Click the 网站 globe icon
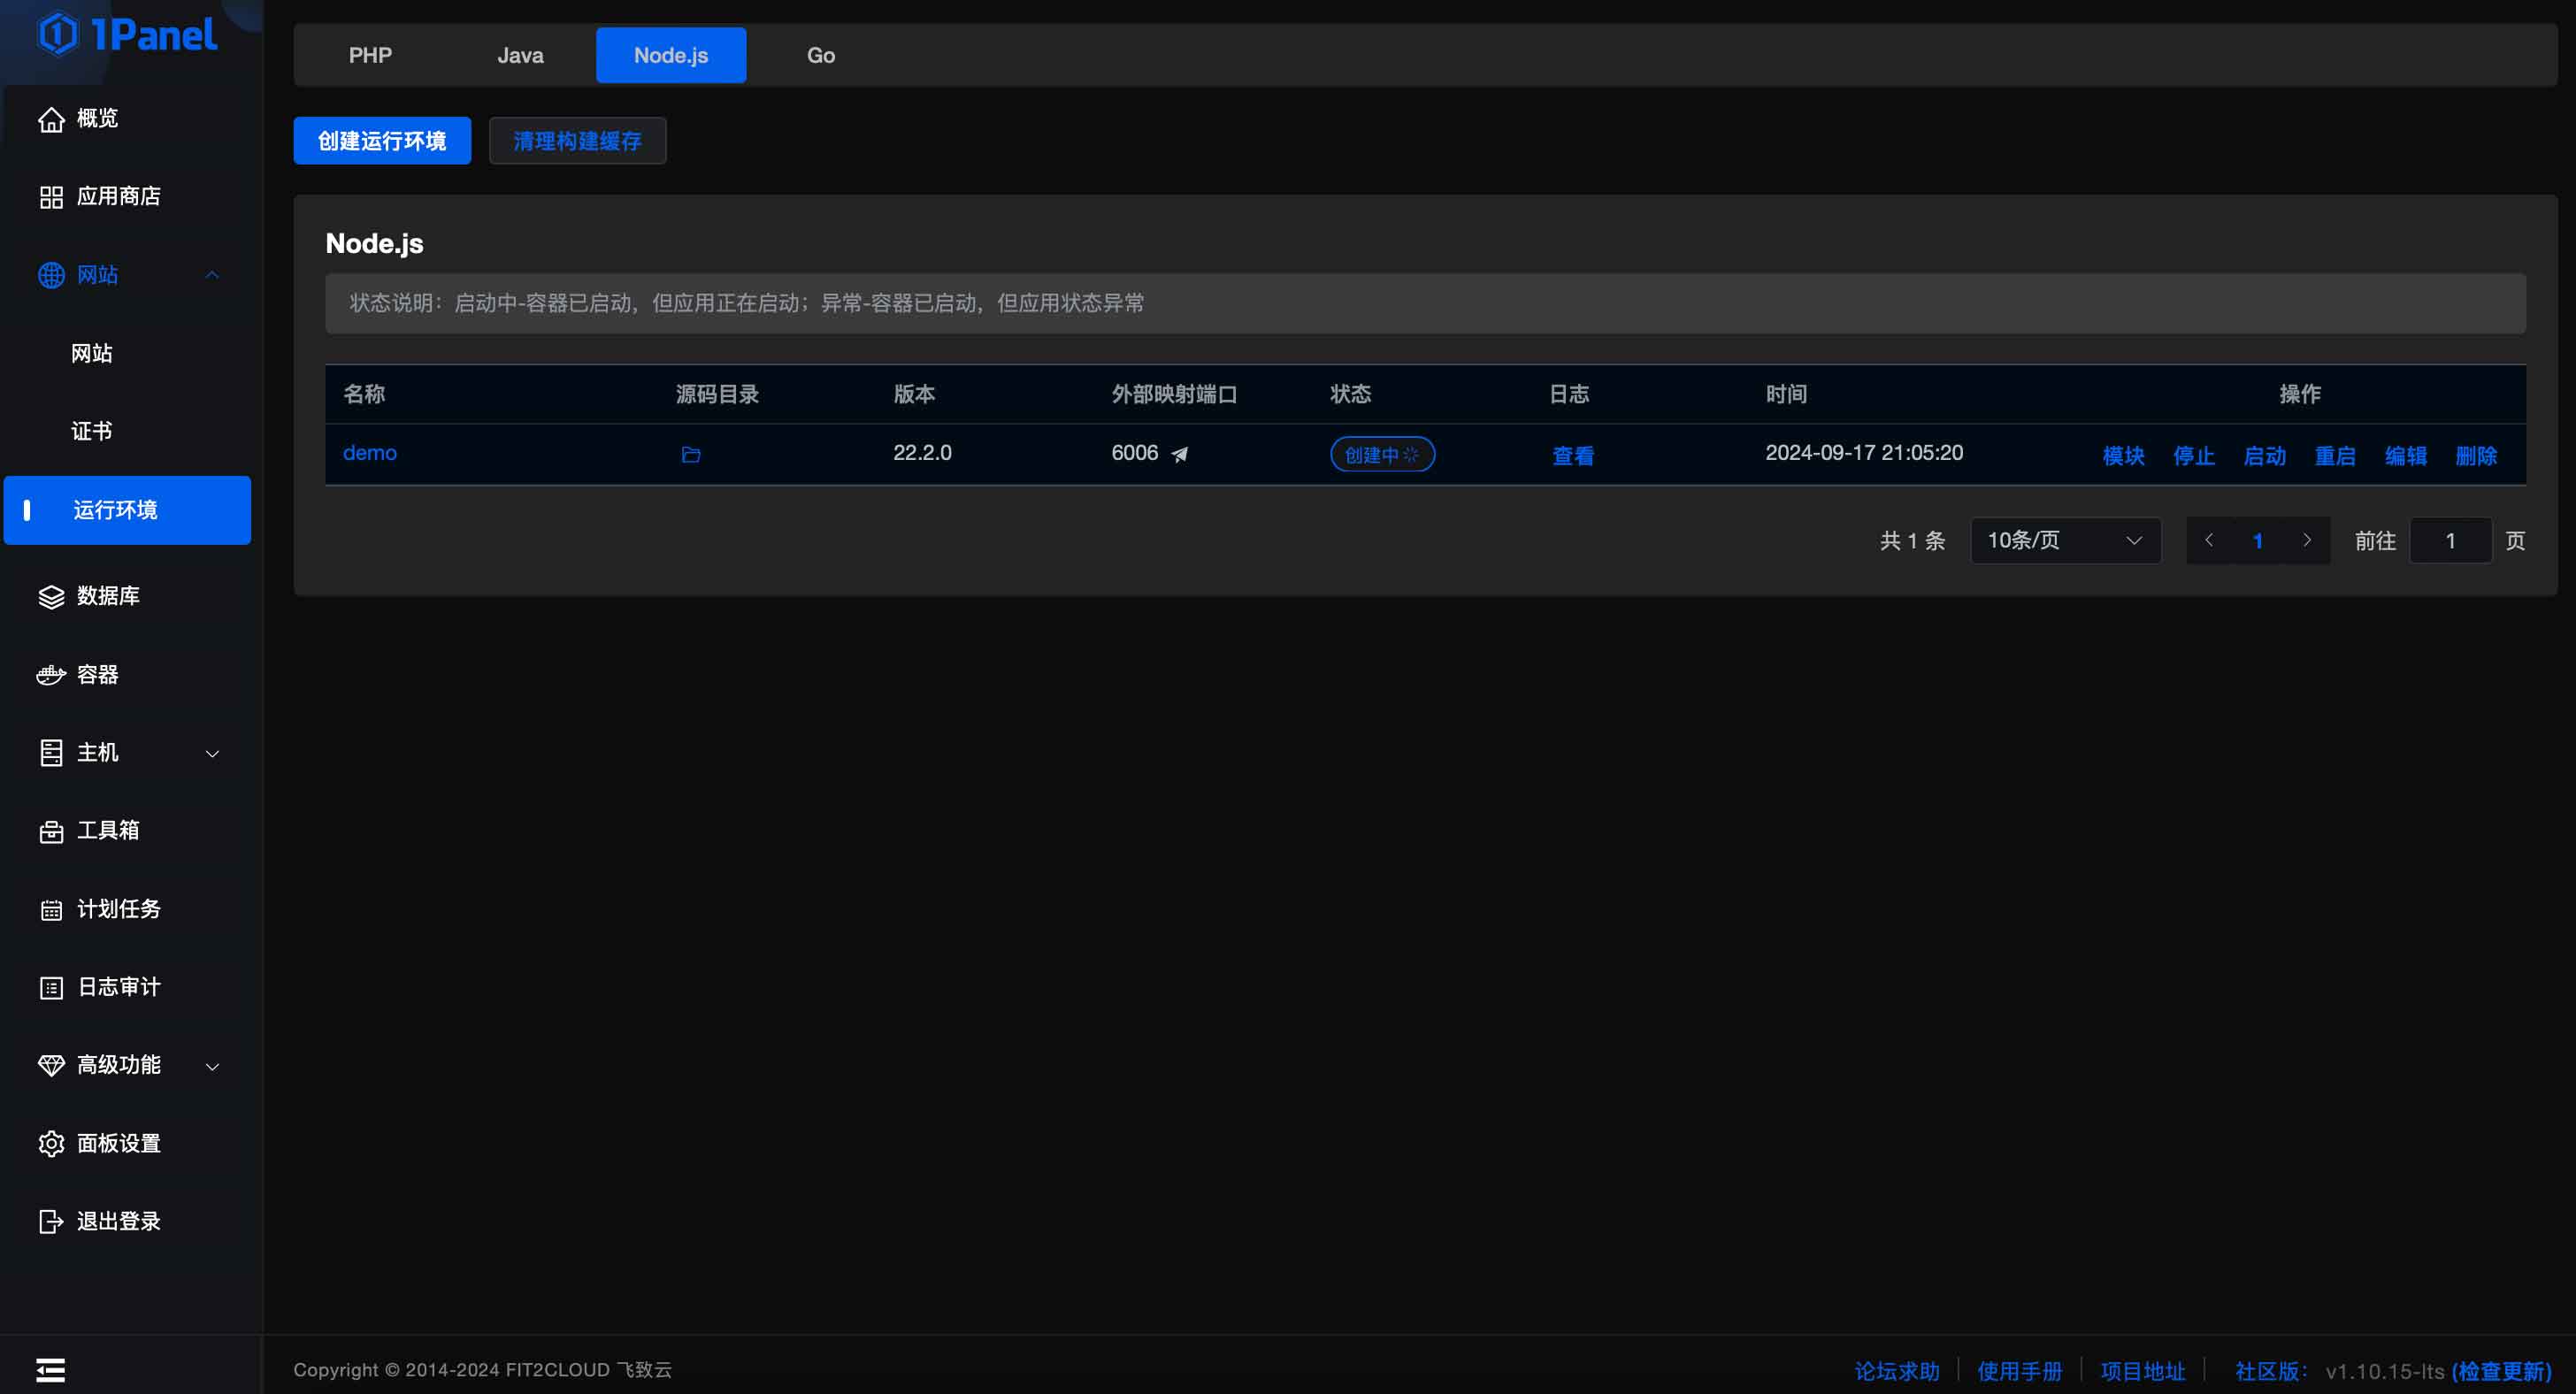Screen dimensions: 2576x1394 51,275
